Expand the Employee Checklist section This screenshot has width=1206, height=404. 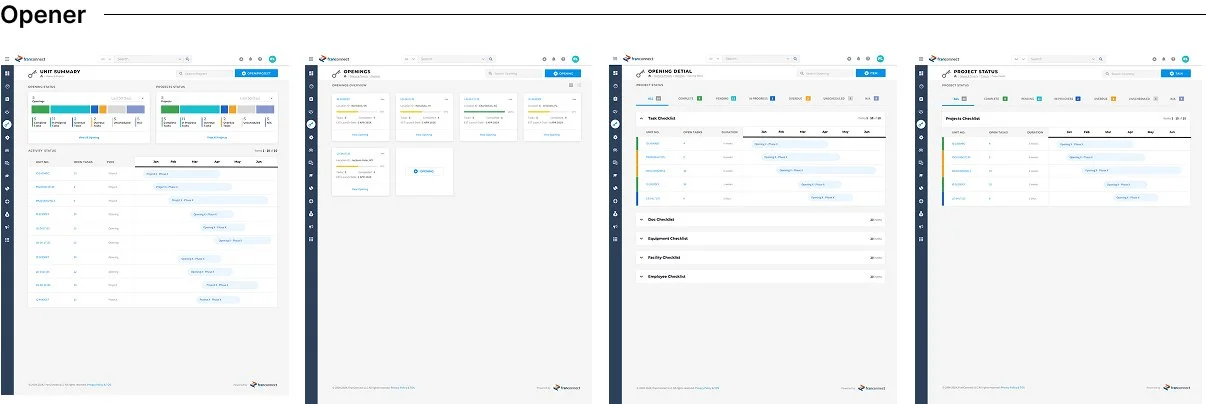[x=641, y=276]
